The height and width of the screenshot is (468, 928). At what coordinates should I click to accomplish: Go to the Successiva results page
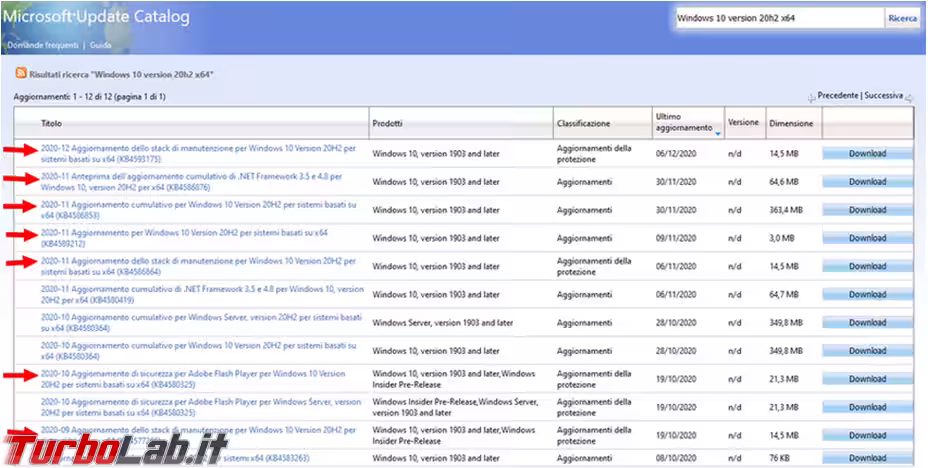[884, 96]
